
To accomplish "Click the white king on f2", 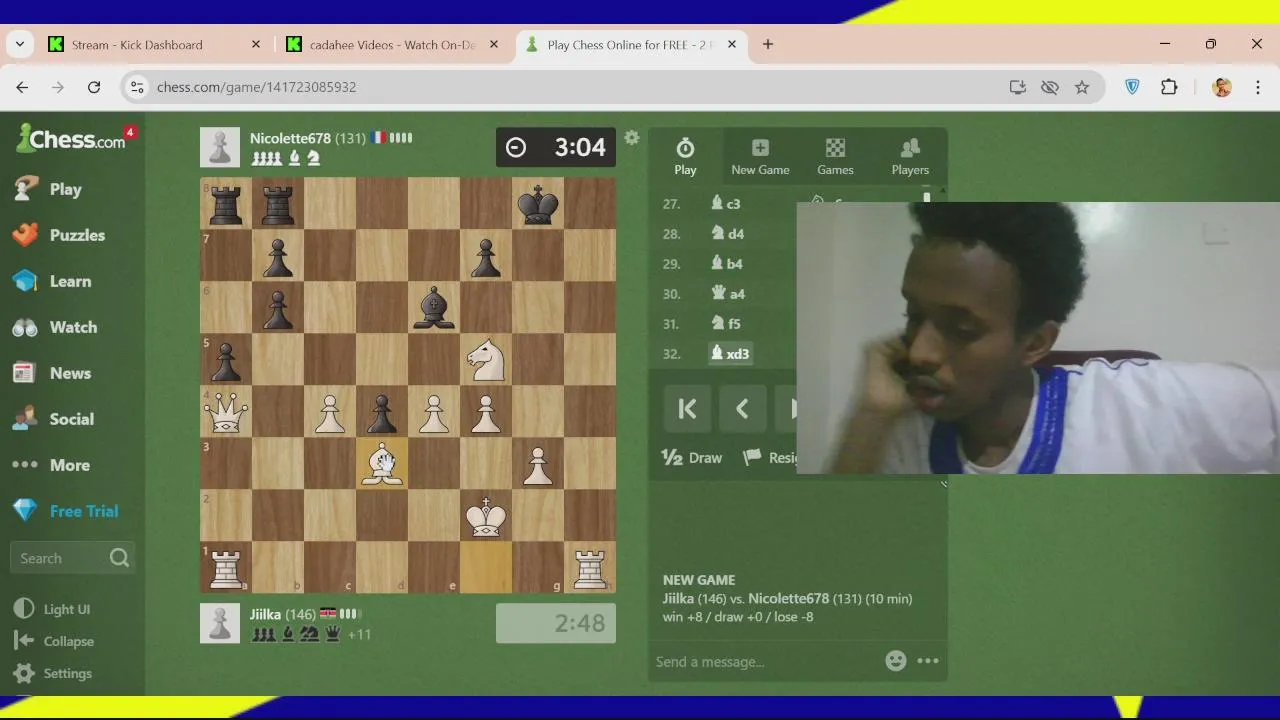I will [486, 515].
